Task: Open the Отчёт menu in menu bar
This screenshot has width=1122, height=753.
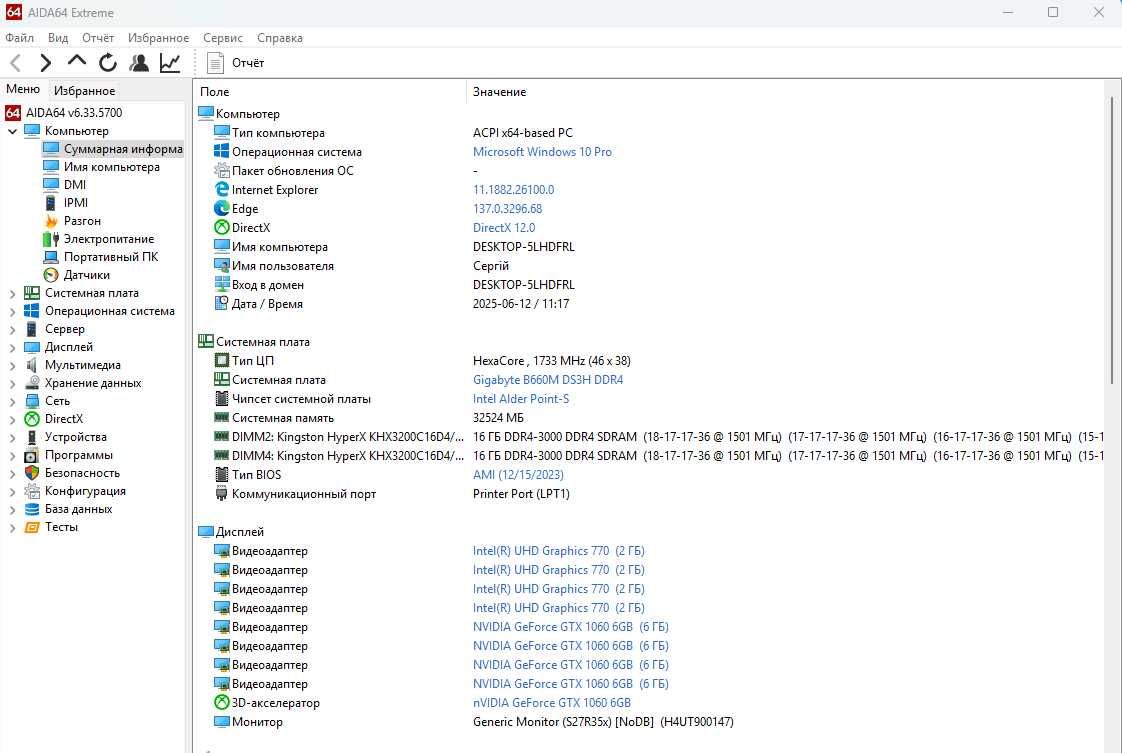Action: [x=98, y=38]
